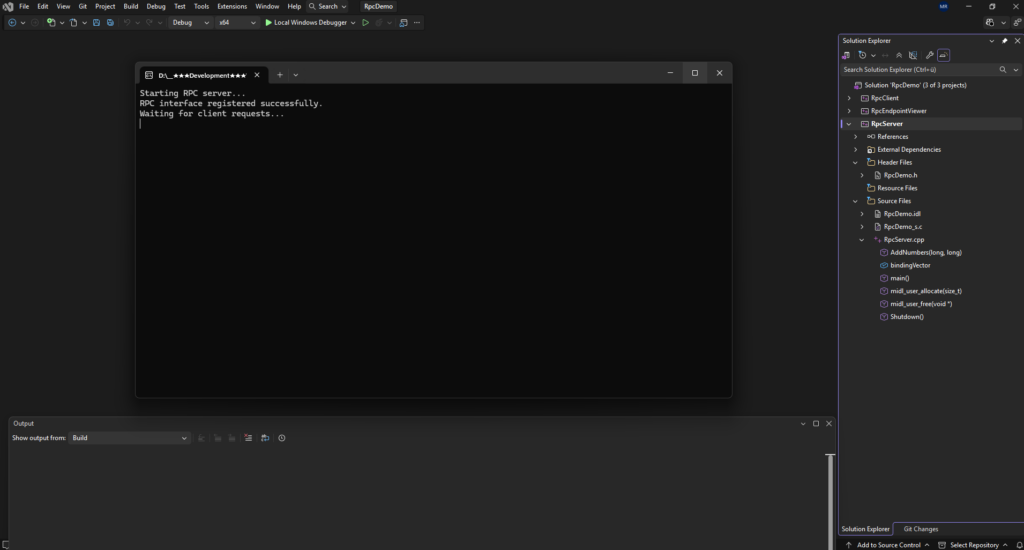Image resolution: width=1024 pixels, height=550 pixels.
Task: Click Pending Changes Filter clock icon
Action: (x=862, y=56)
